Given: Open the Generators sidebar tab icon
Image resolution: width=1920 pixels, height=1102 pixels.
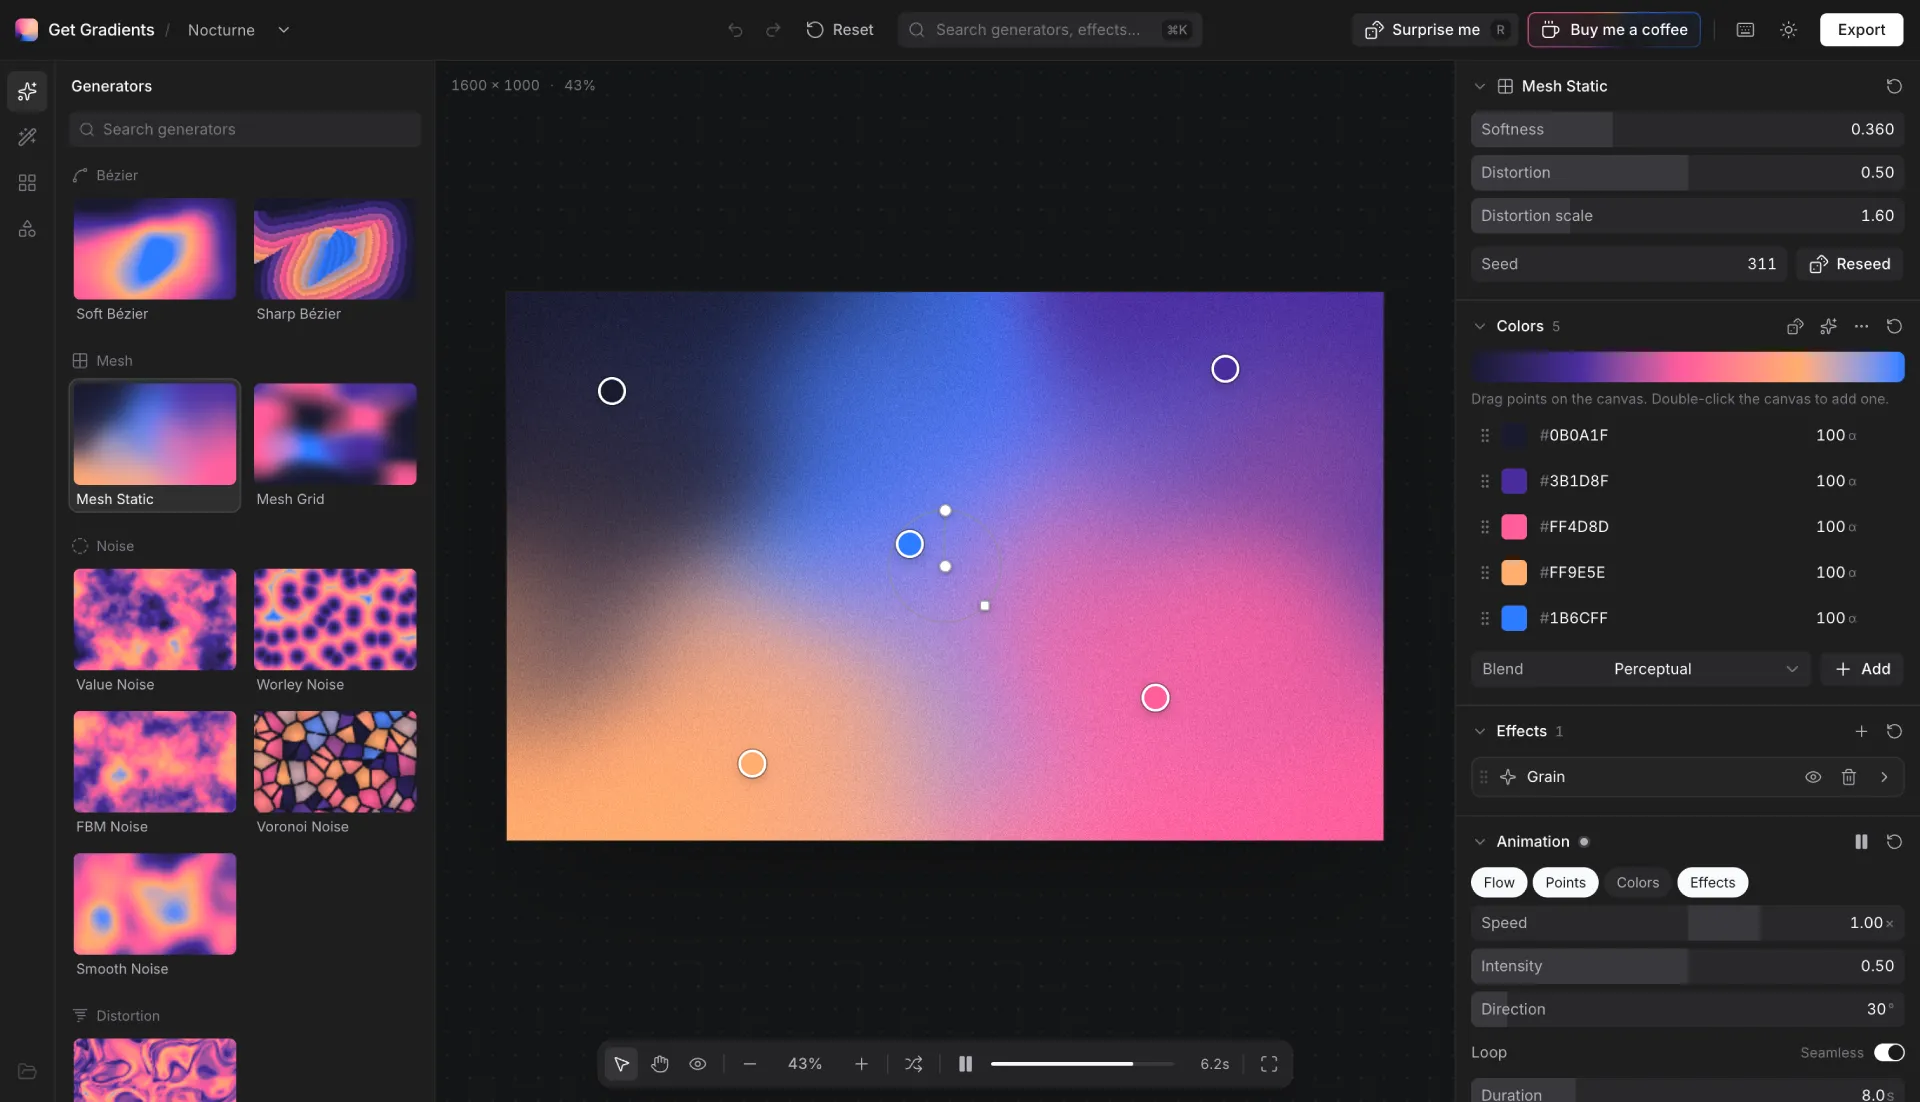Looking at the screenshot, I should tap(27, 91).
